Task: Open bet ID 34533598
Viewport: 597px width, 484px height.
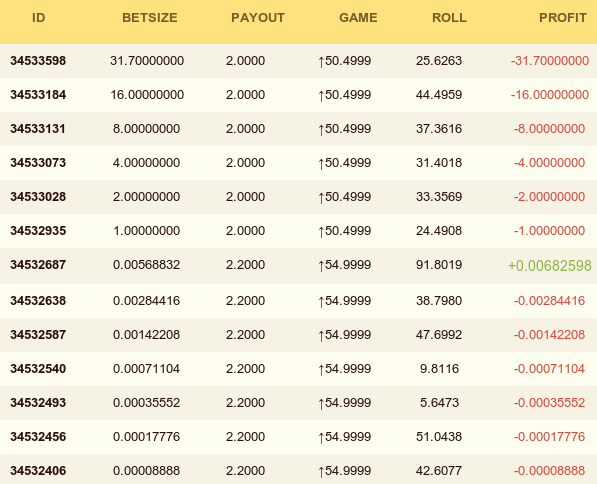Action: 38,61
